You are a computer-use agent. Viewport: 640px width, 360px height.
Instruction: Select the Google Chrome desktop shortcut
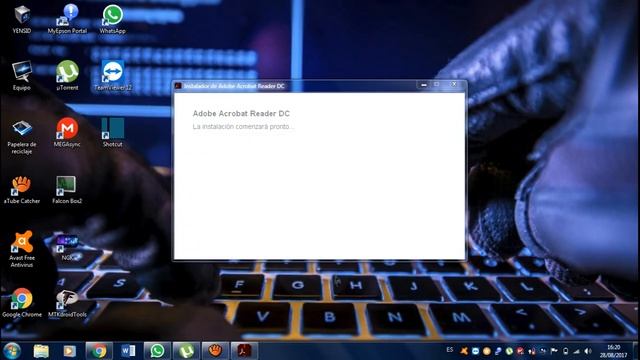(x=22, y=302)
